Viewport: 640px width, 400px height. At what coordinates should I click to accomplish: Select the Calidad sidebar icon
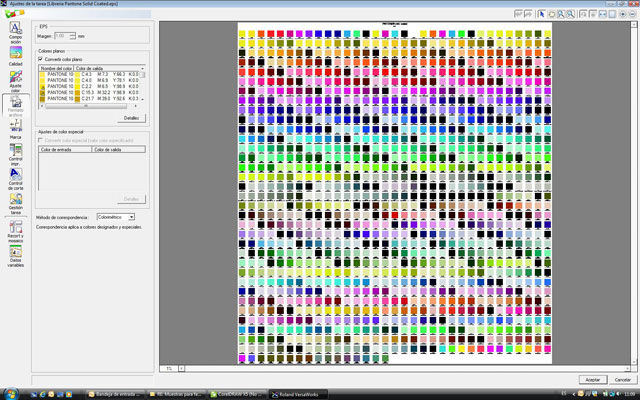15,58
